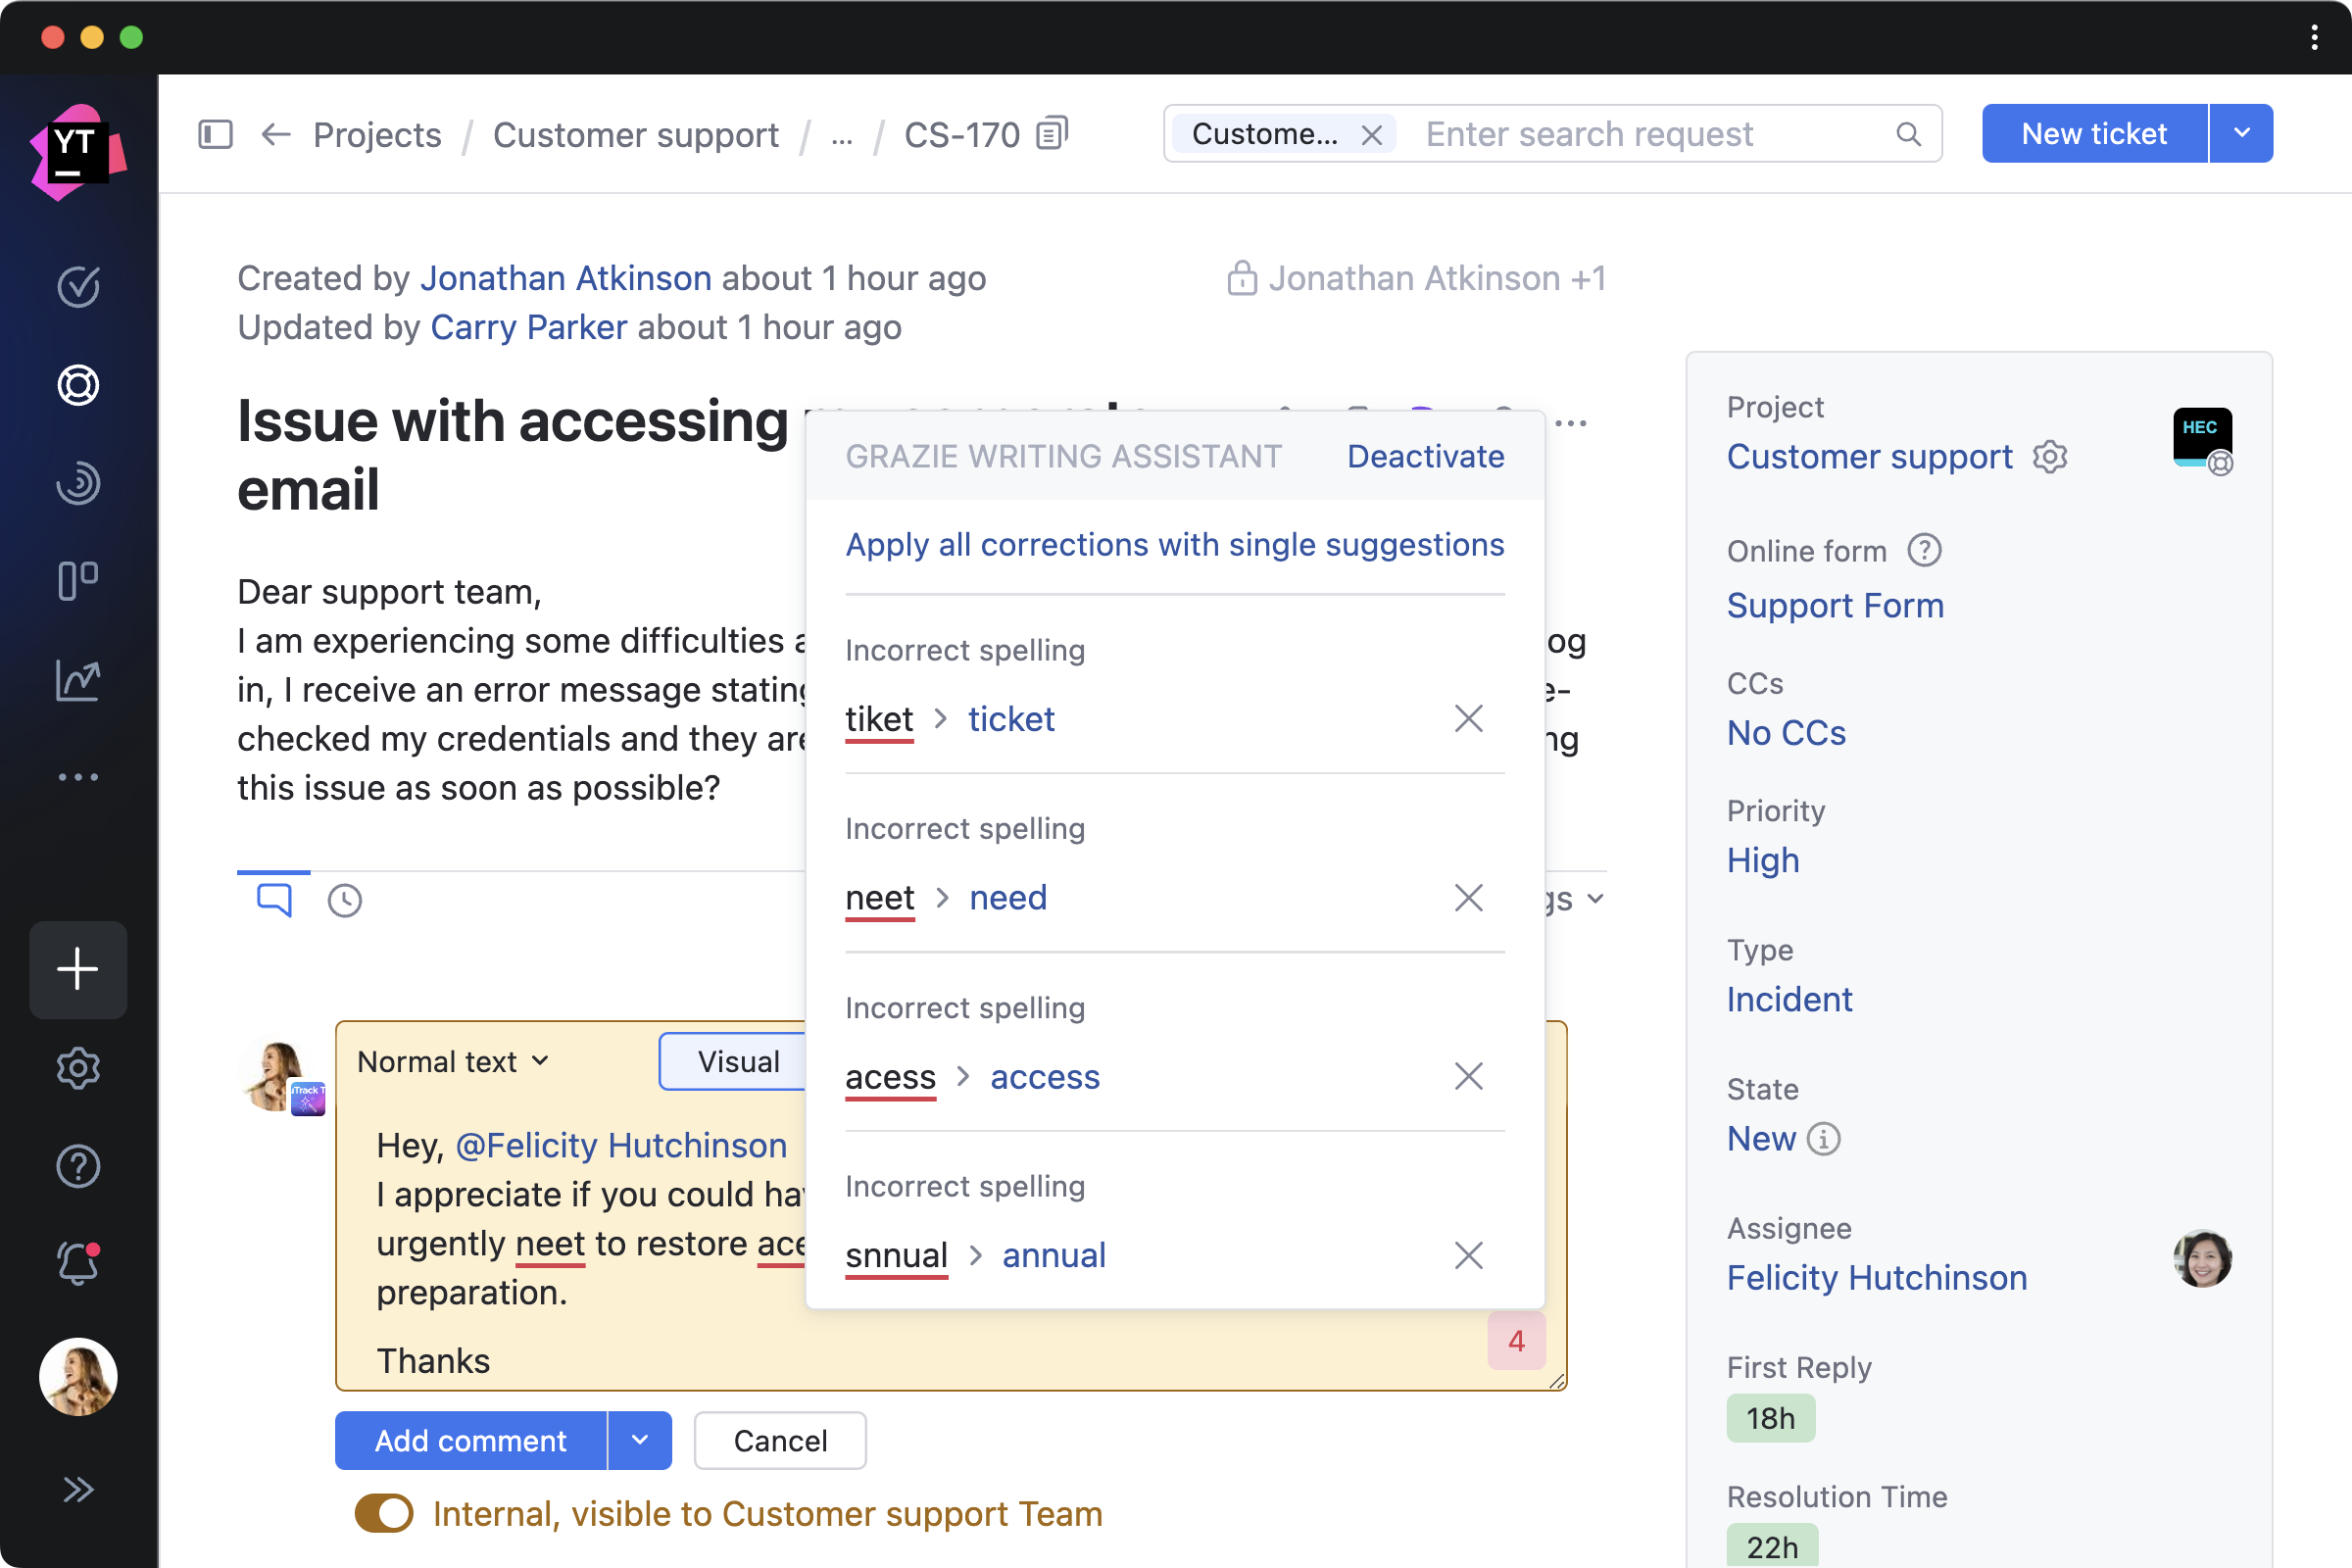Expand the Add comment dropdown arrow
Image resolution: width=2352 pixels, height=1568 pixels.
641,1441
